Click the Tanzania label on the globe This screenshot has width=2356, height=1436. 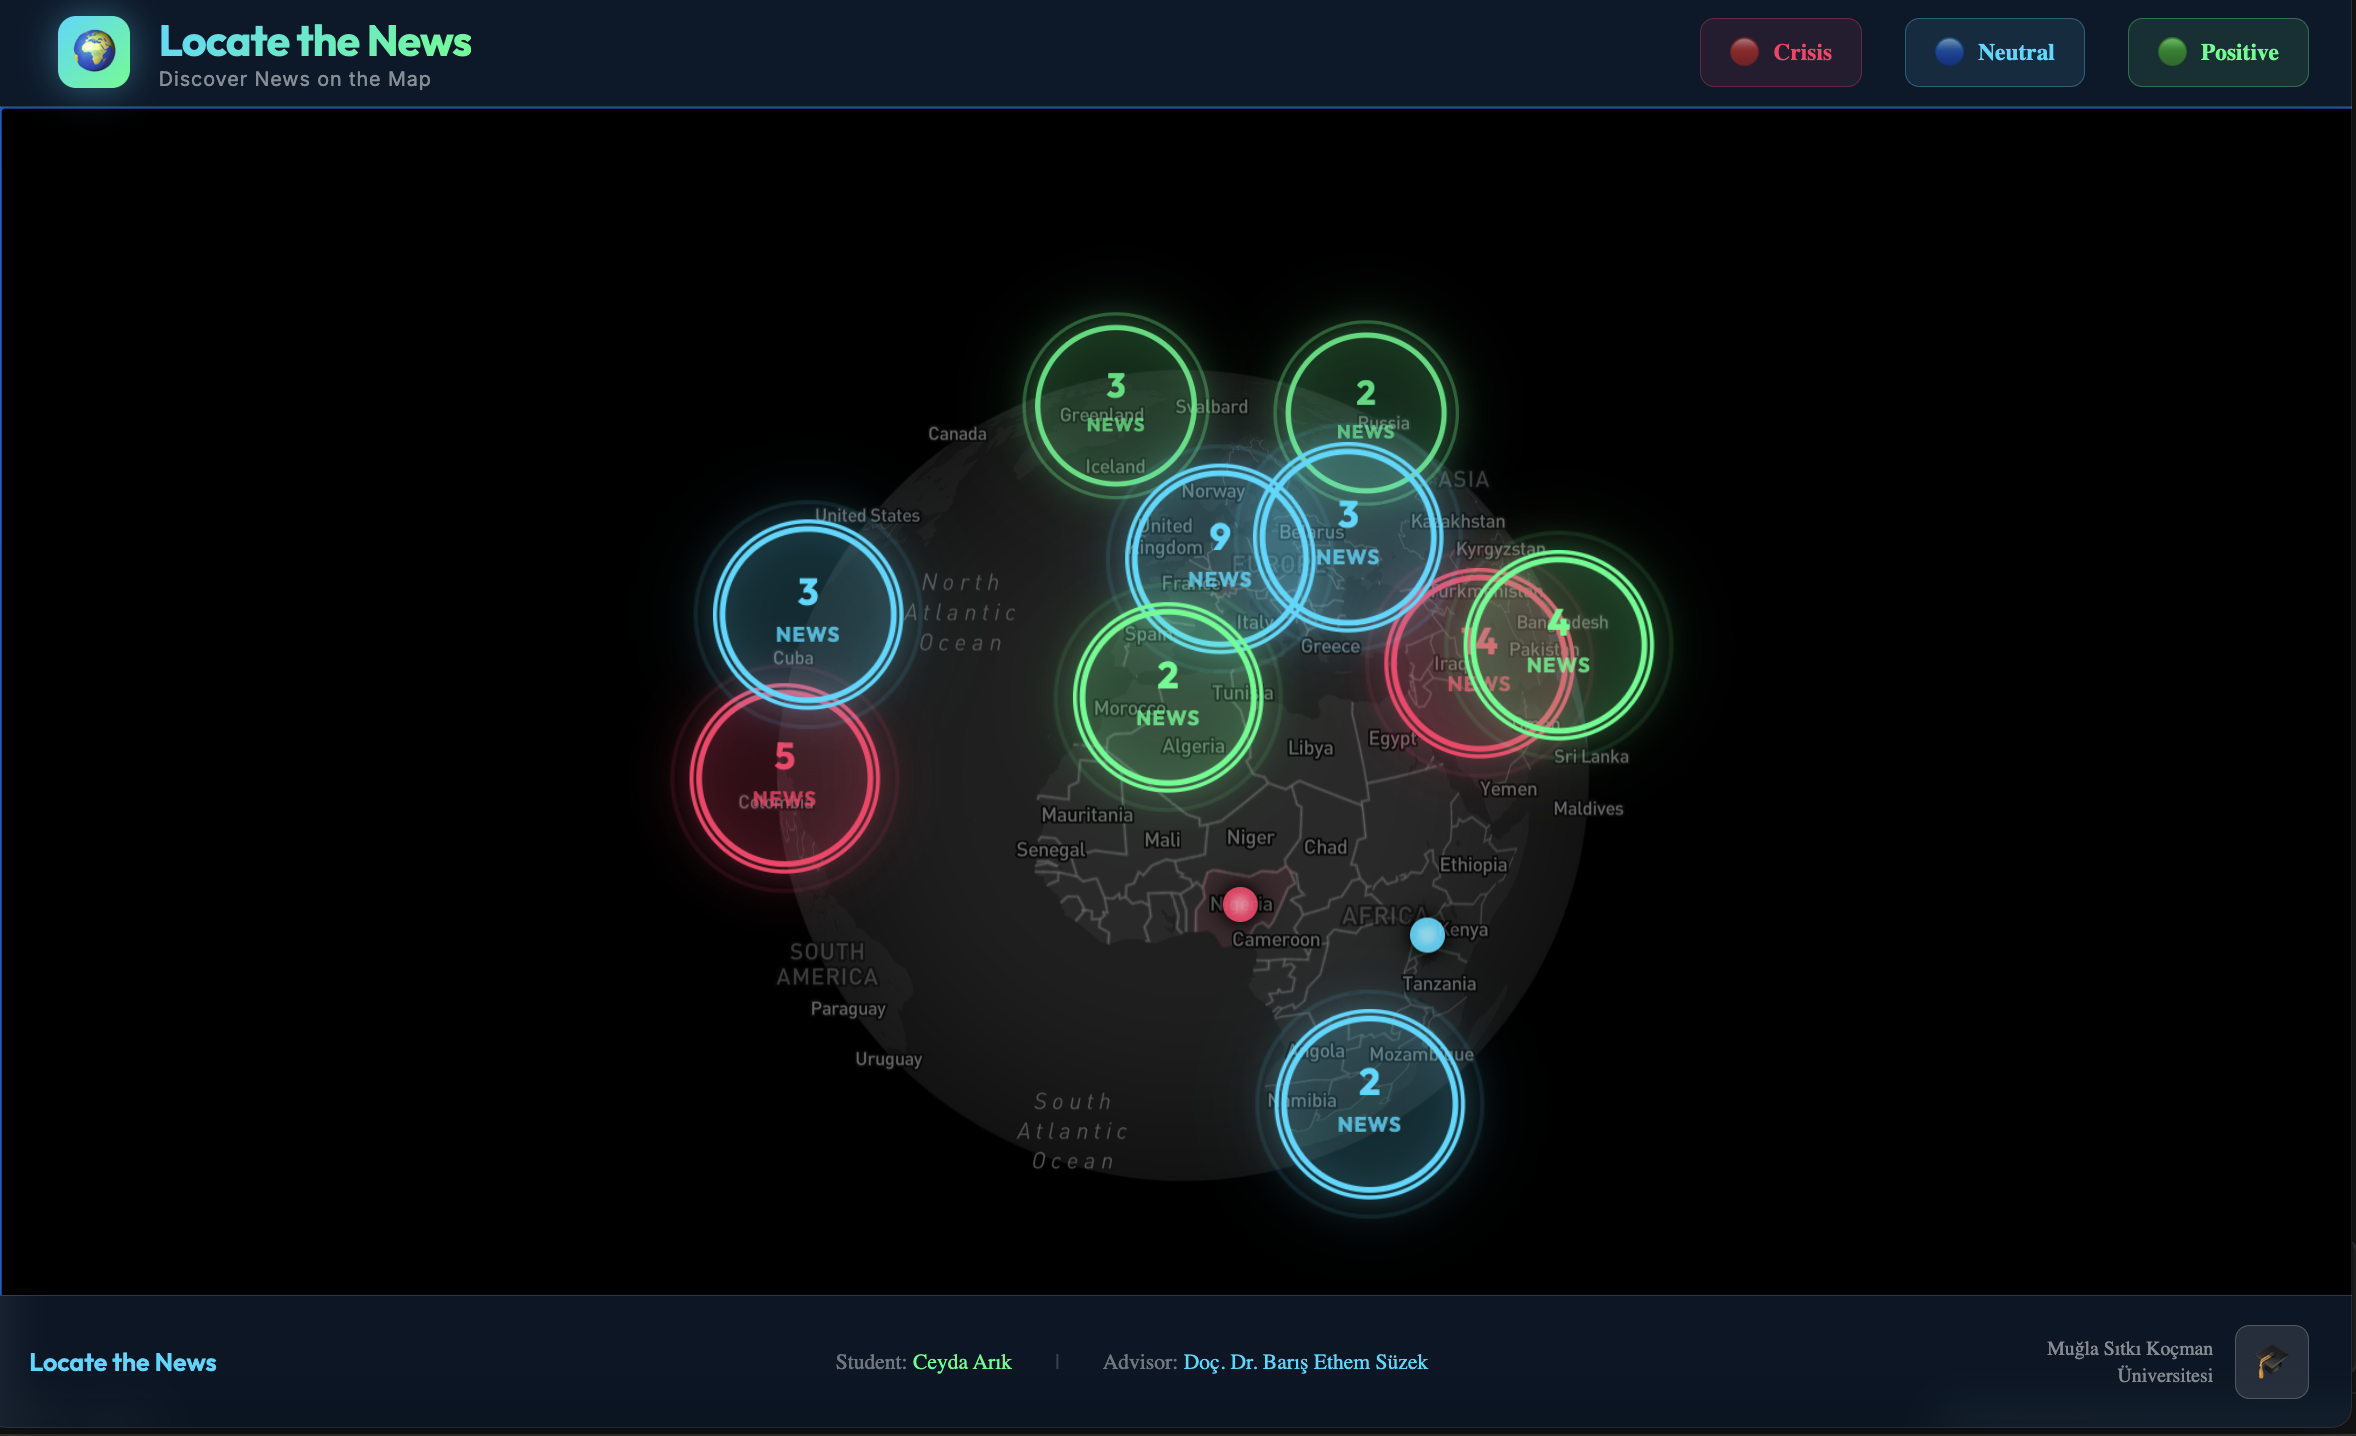1439,984
